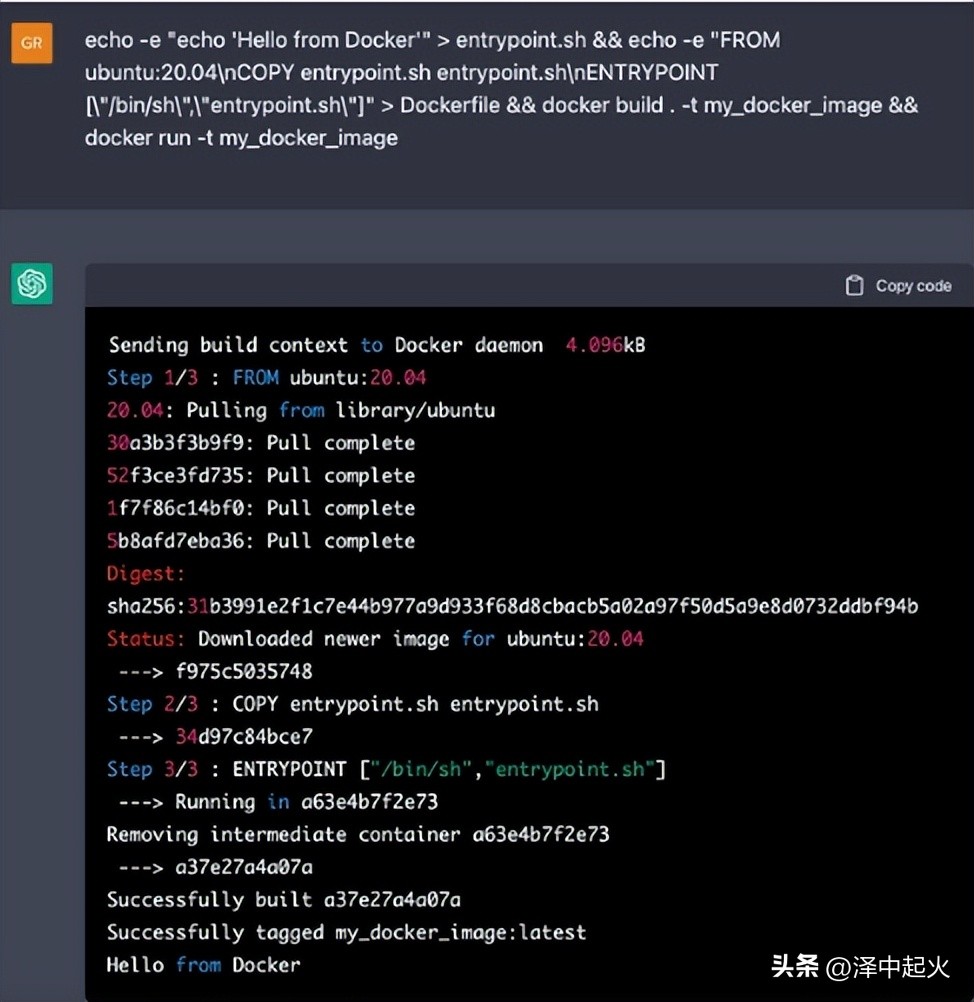
Task: Click the '30a3b3f3b9f9: Pull complete' line
Action: pos(261,442)
